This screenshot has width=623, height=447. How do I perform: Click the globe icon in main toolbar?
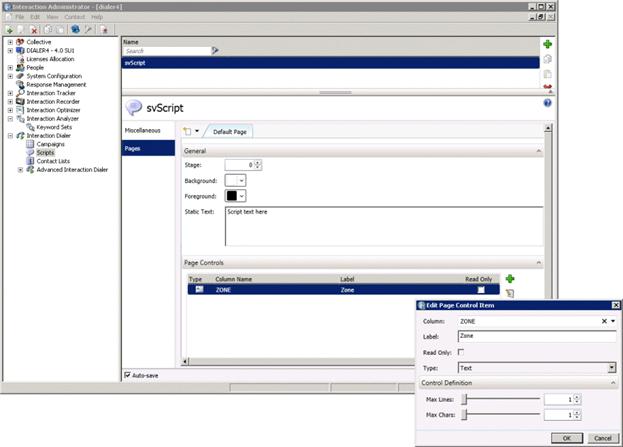pos(75,30)
